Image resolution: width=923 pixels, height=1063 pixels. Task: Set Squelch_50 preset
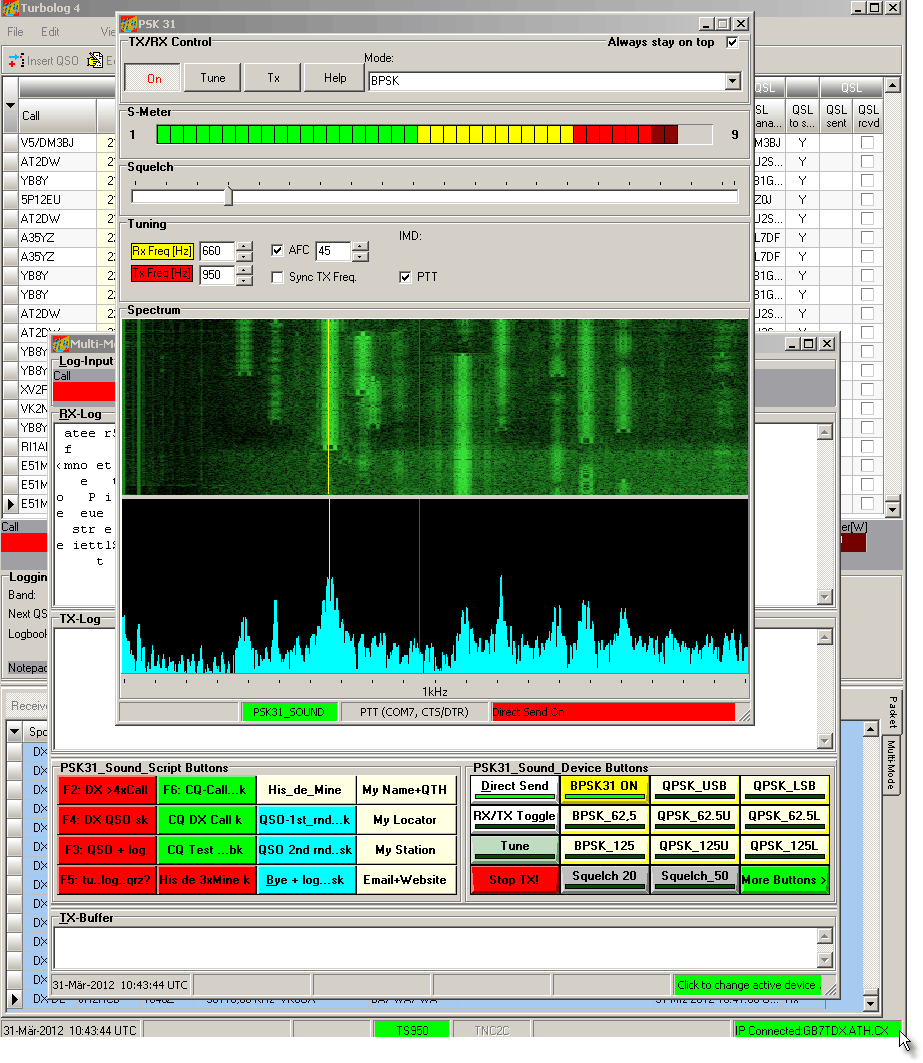coord(694,880)
